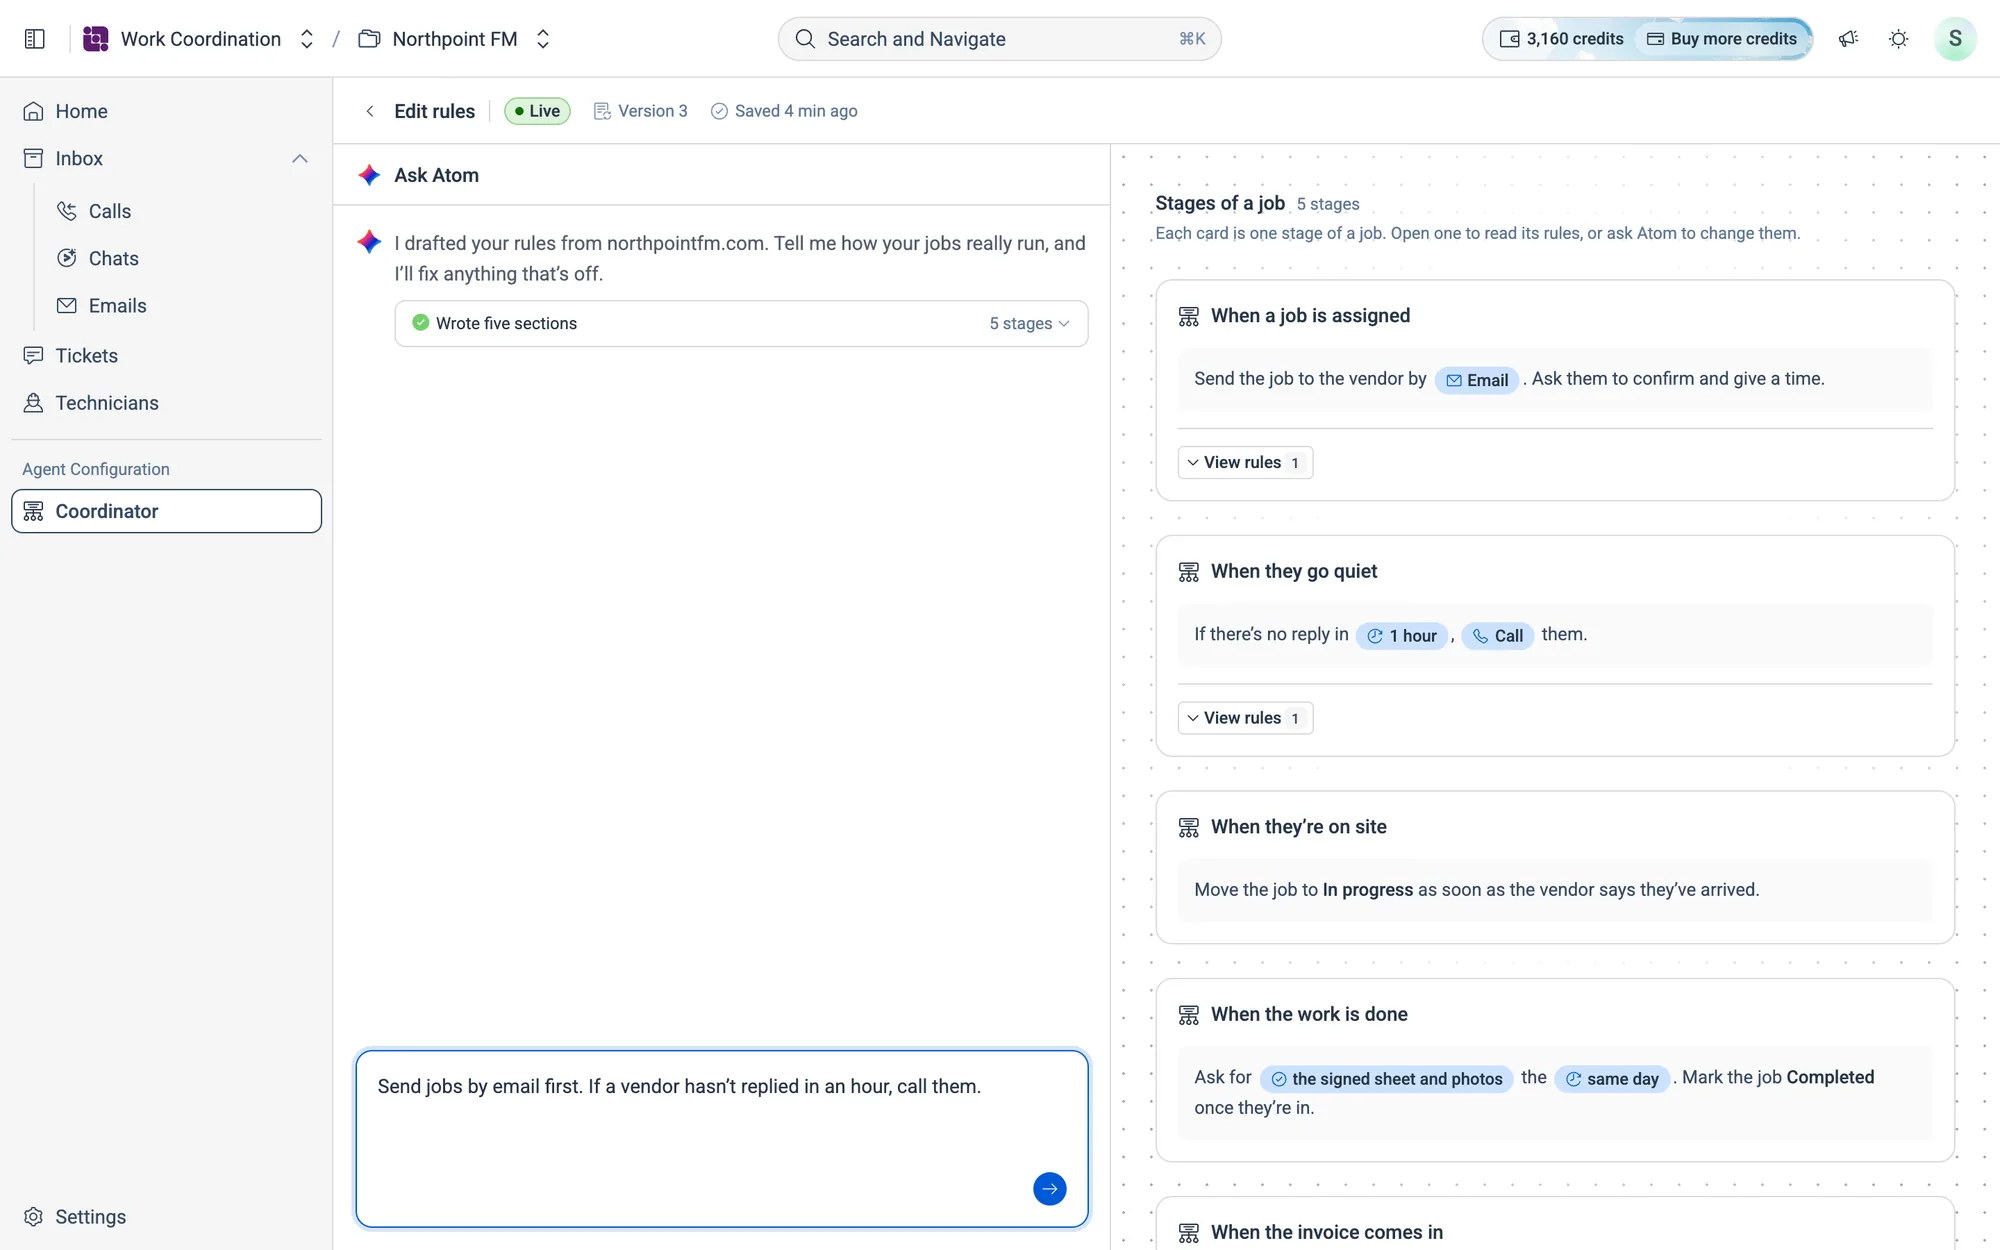
Task: Click the 1 hour chip
Action: click(x=1401, y=636)
